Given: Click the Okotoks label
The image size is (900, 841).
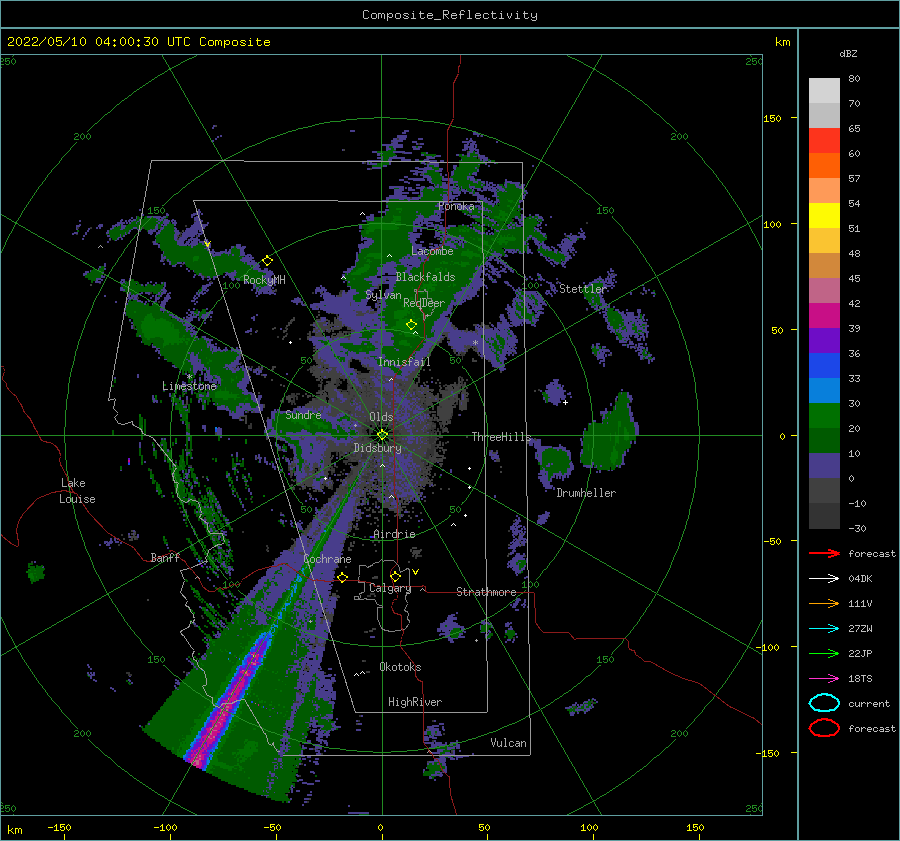Looking at the screenshot, I should tap(400, 667).
